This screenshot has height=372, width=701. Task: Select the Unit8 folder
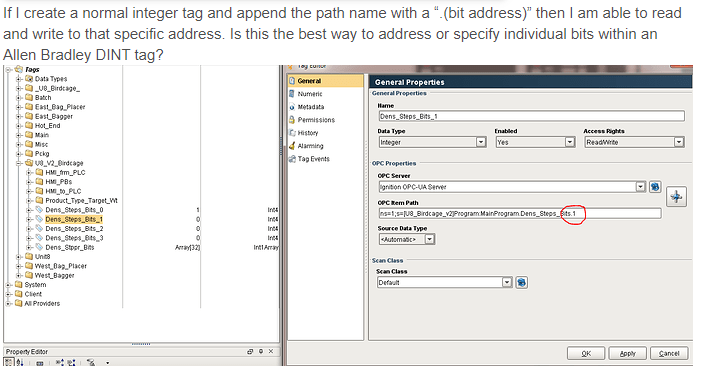[x=42, y=257]
